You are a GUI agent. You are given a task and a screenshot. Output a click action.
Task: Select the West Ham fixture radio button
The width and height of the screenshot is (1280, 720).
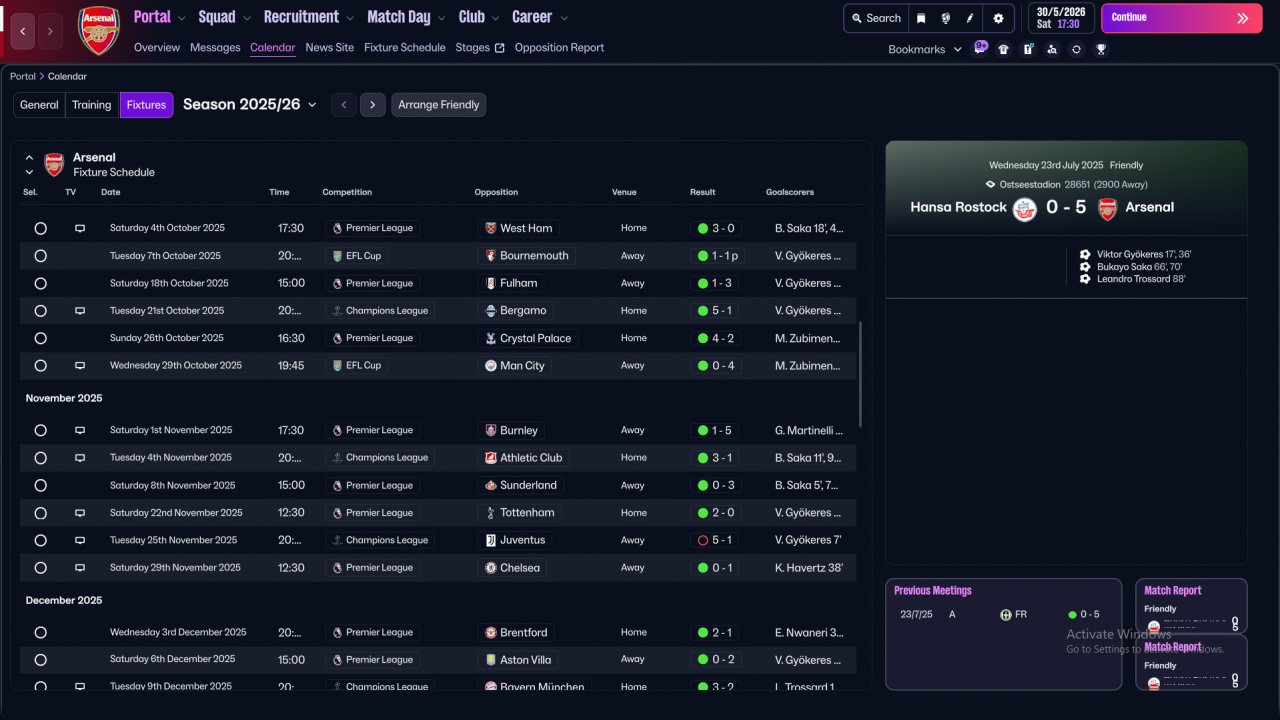(40, 229)
